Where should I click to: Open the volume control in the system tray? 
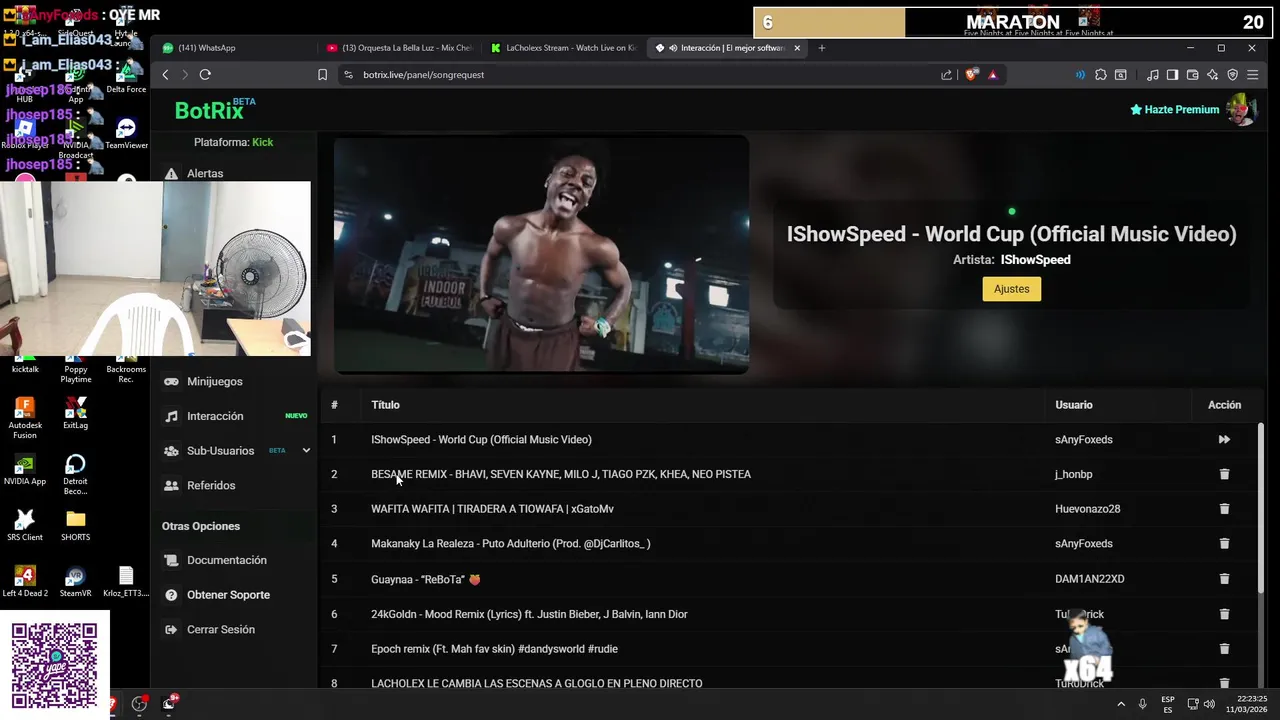pyautogui.click(x=1210, y=704)
